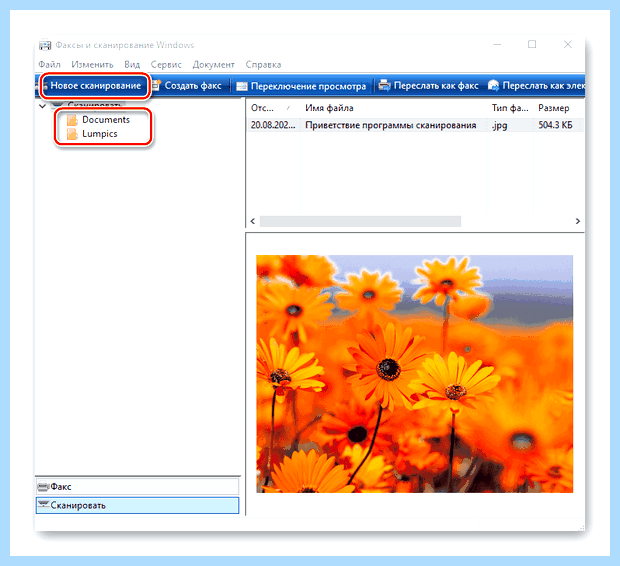The width and height of the screenshot is (620, 566).
Task: Sort by the Отс... date column
Action: [x=273, y=108]
